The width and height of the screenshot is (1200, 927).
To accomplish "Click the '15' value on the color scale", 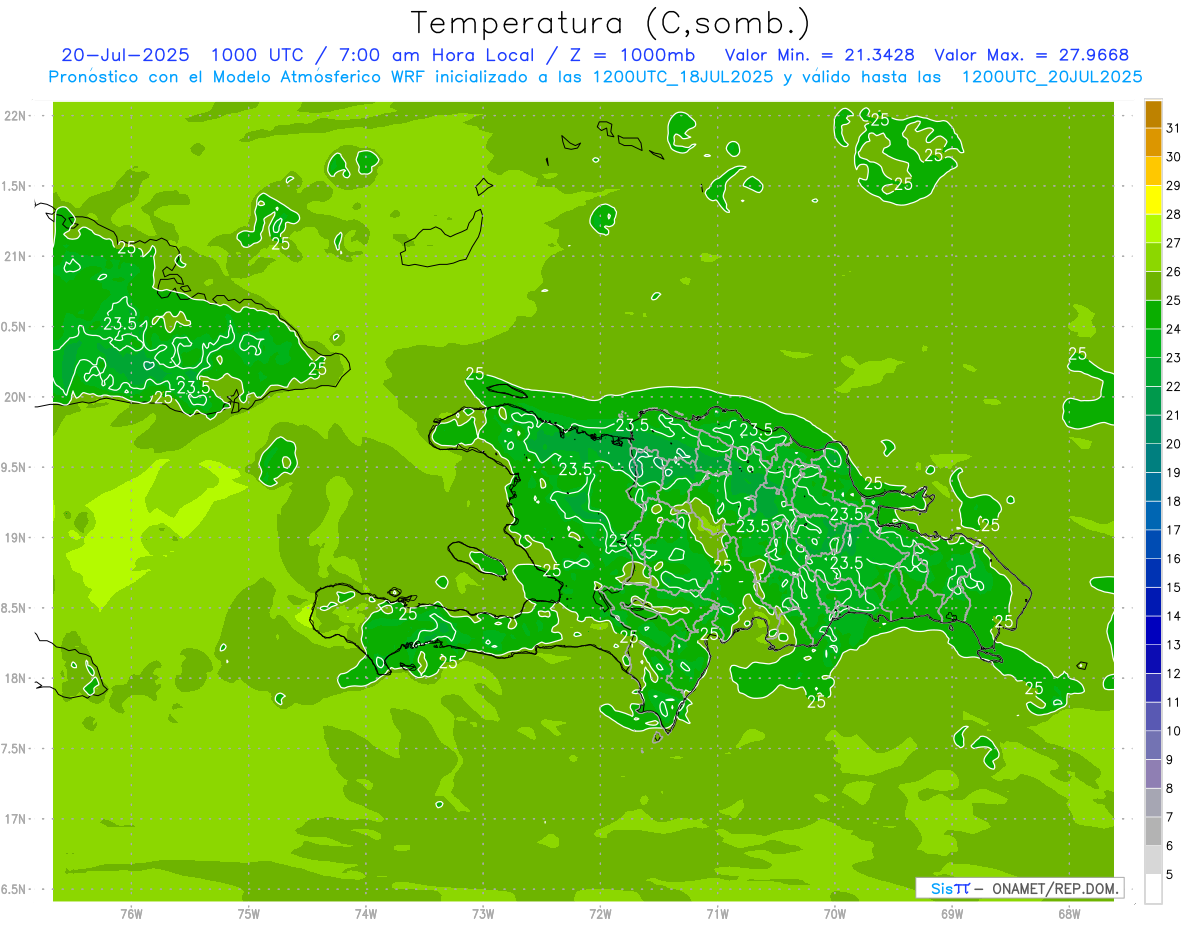I will pyautogui.click(x=1173, y=588).
